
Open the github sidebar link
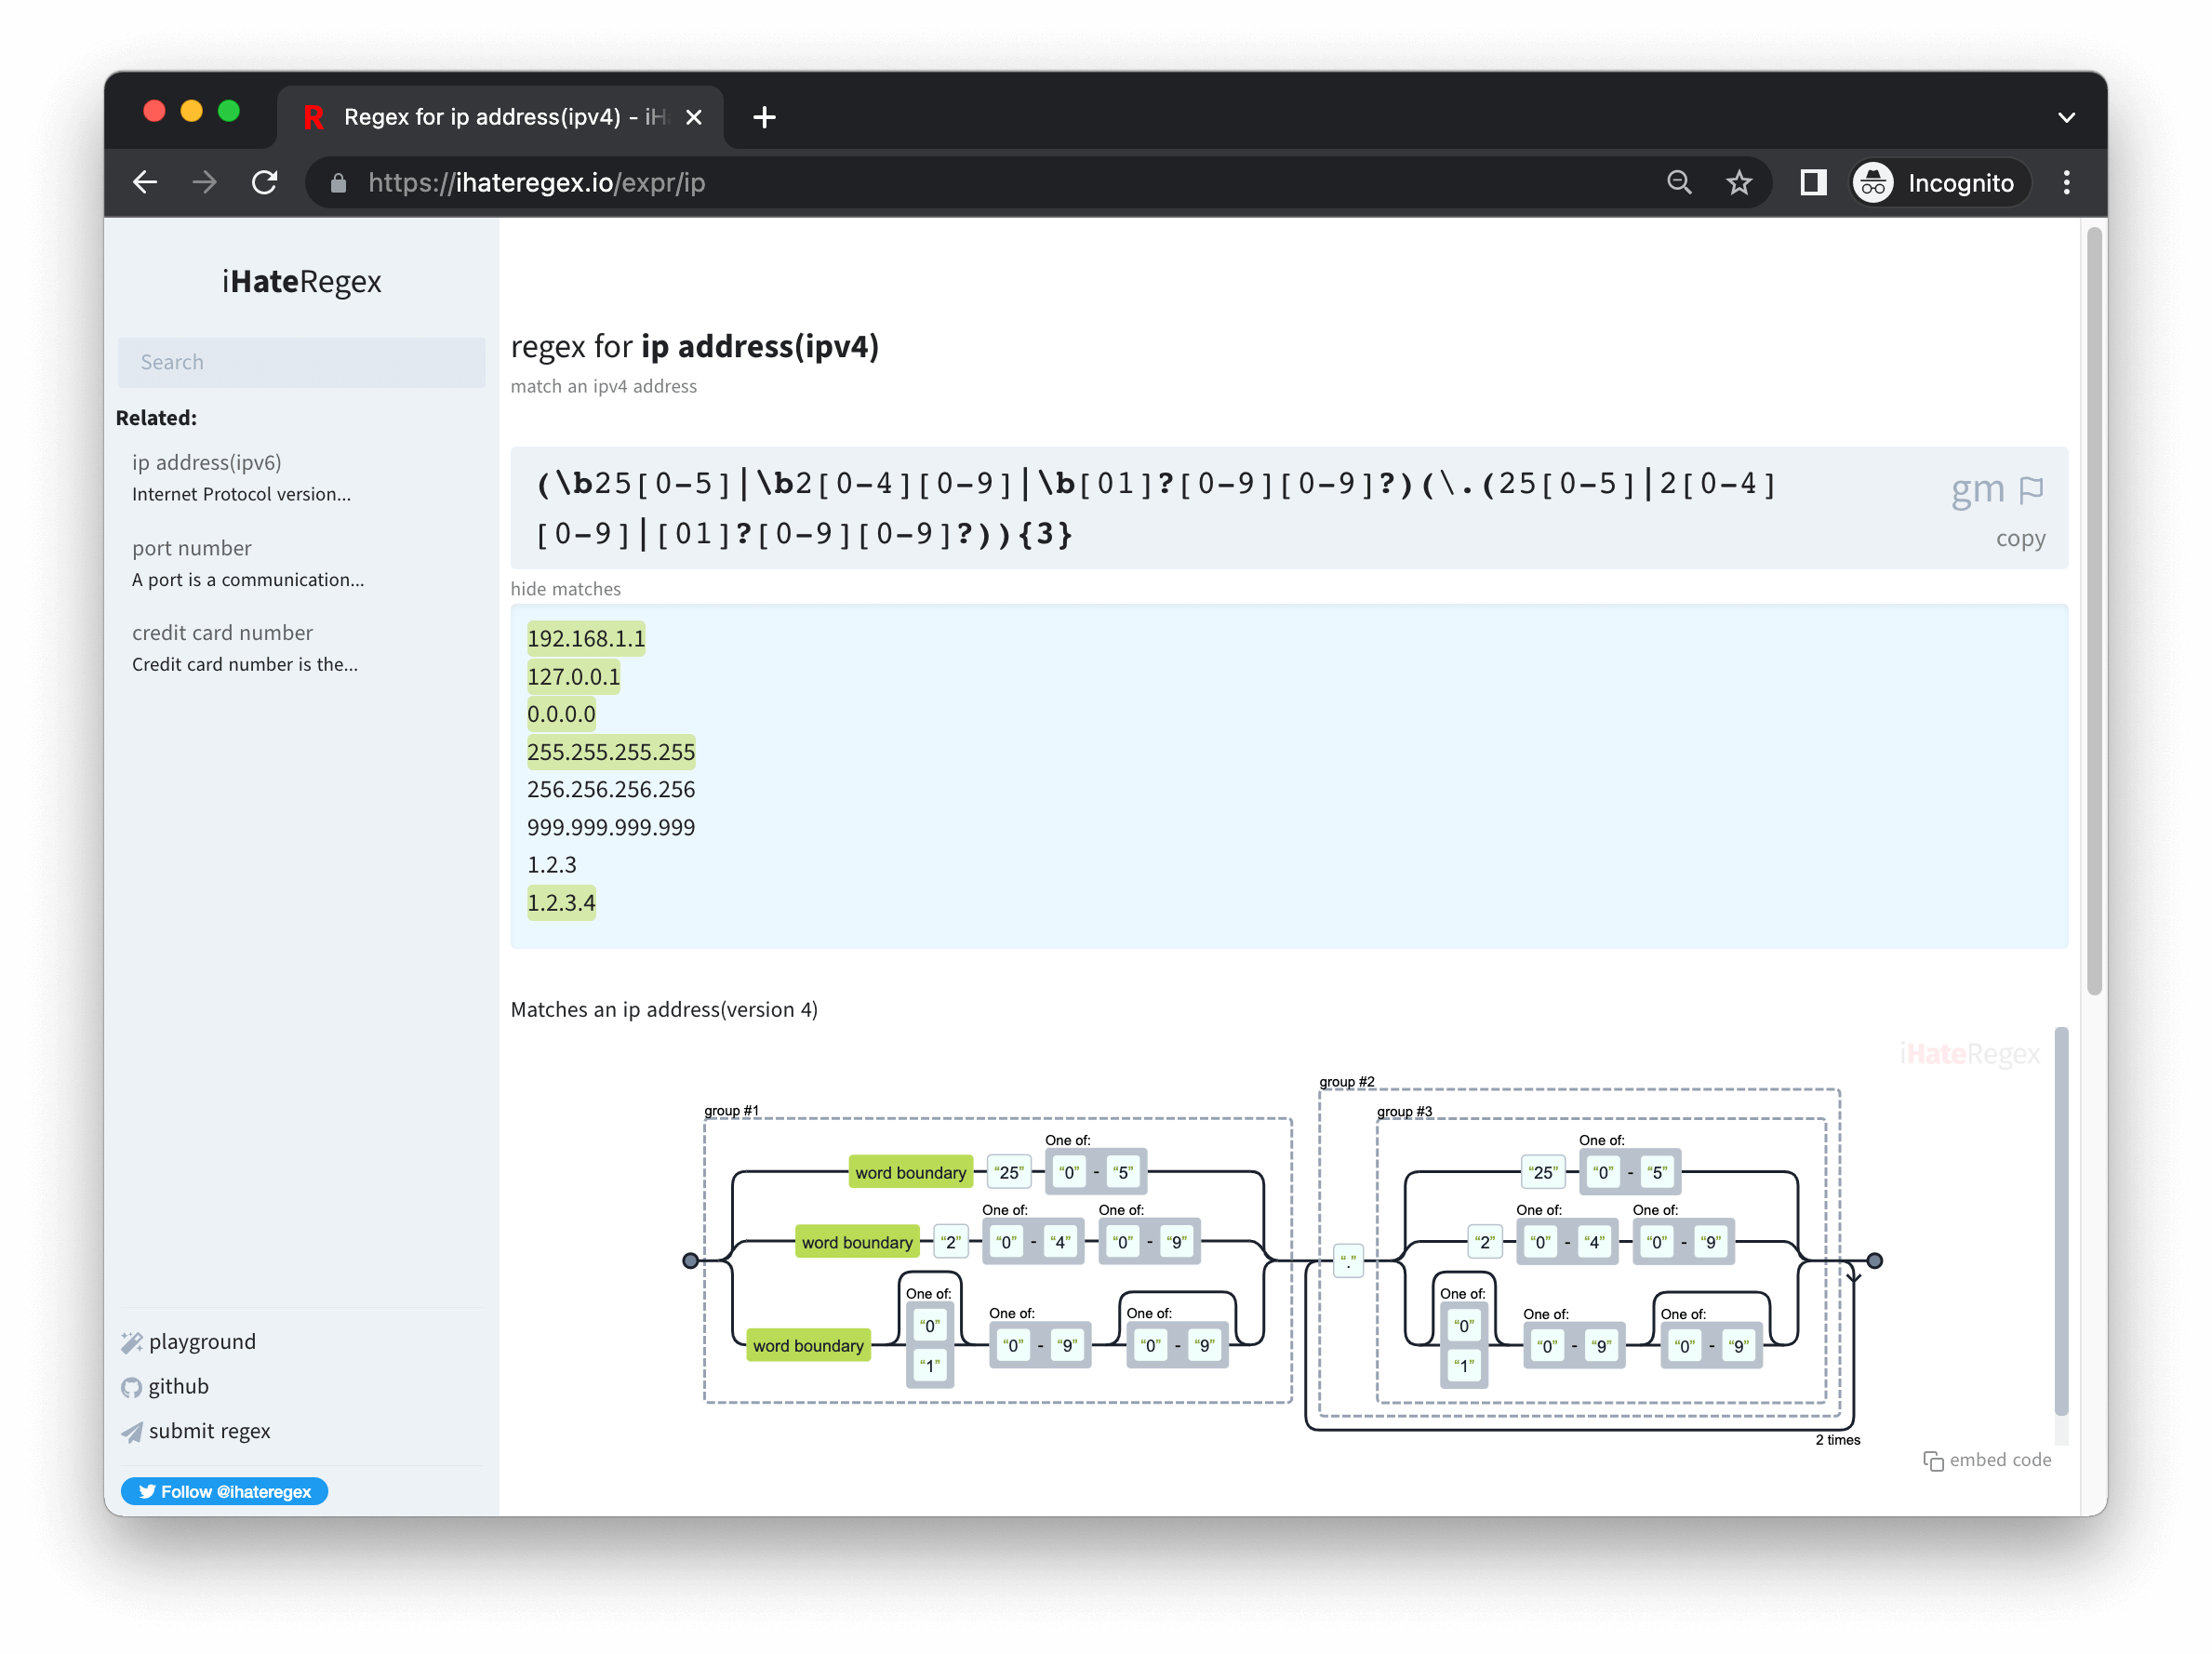pos(178,1387)
